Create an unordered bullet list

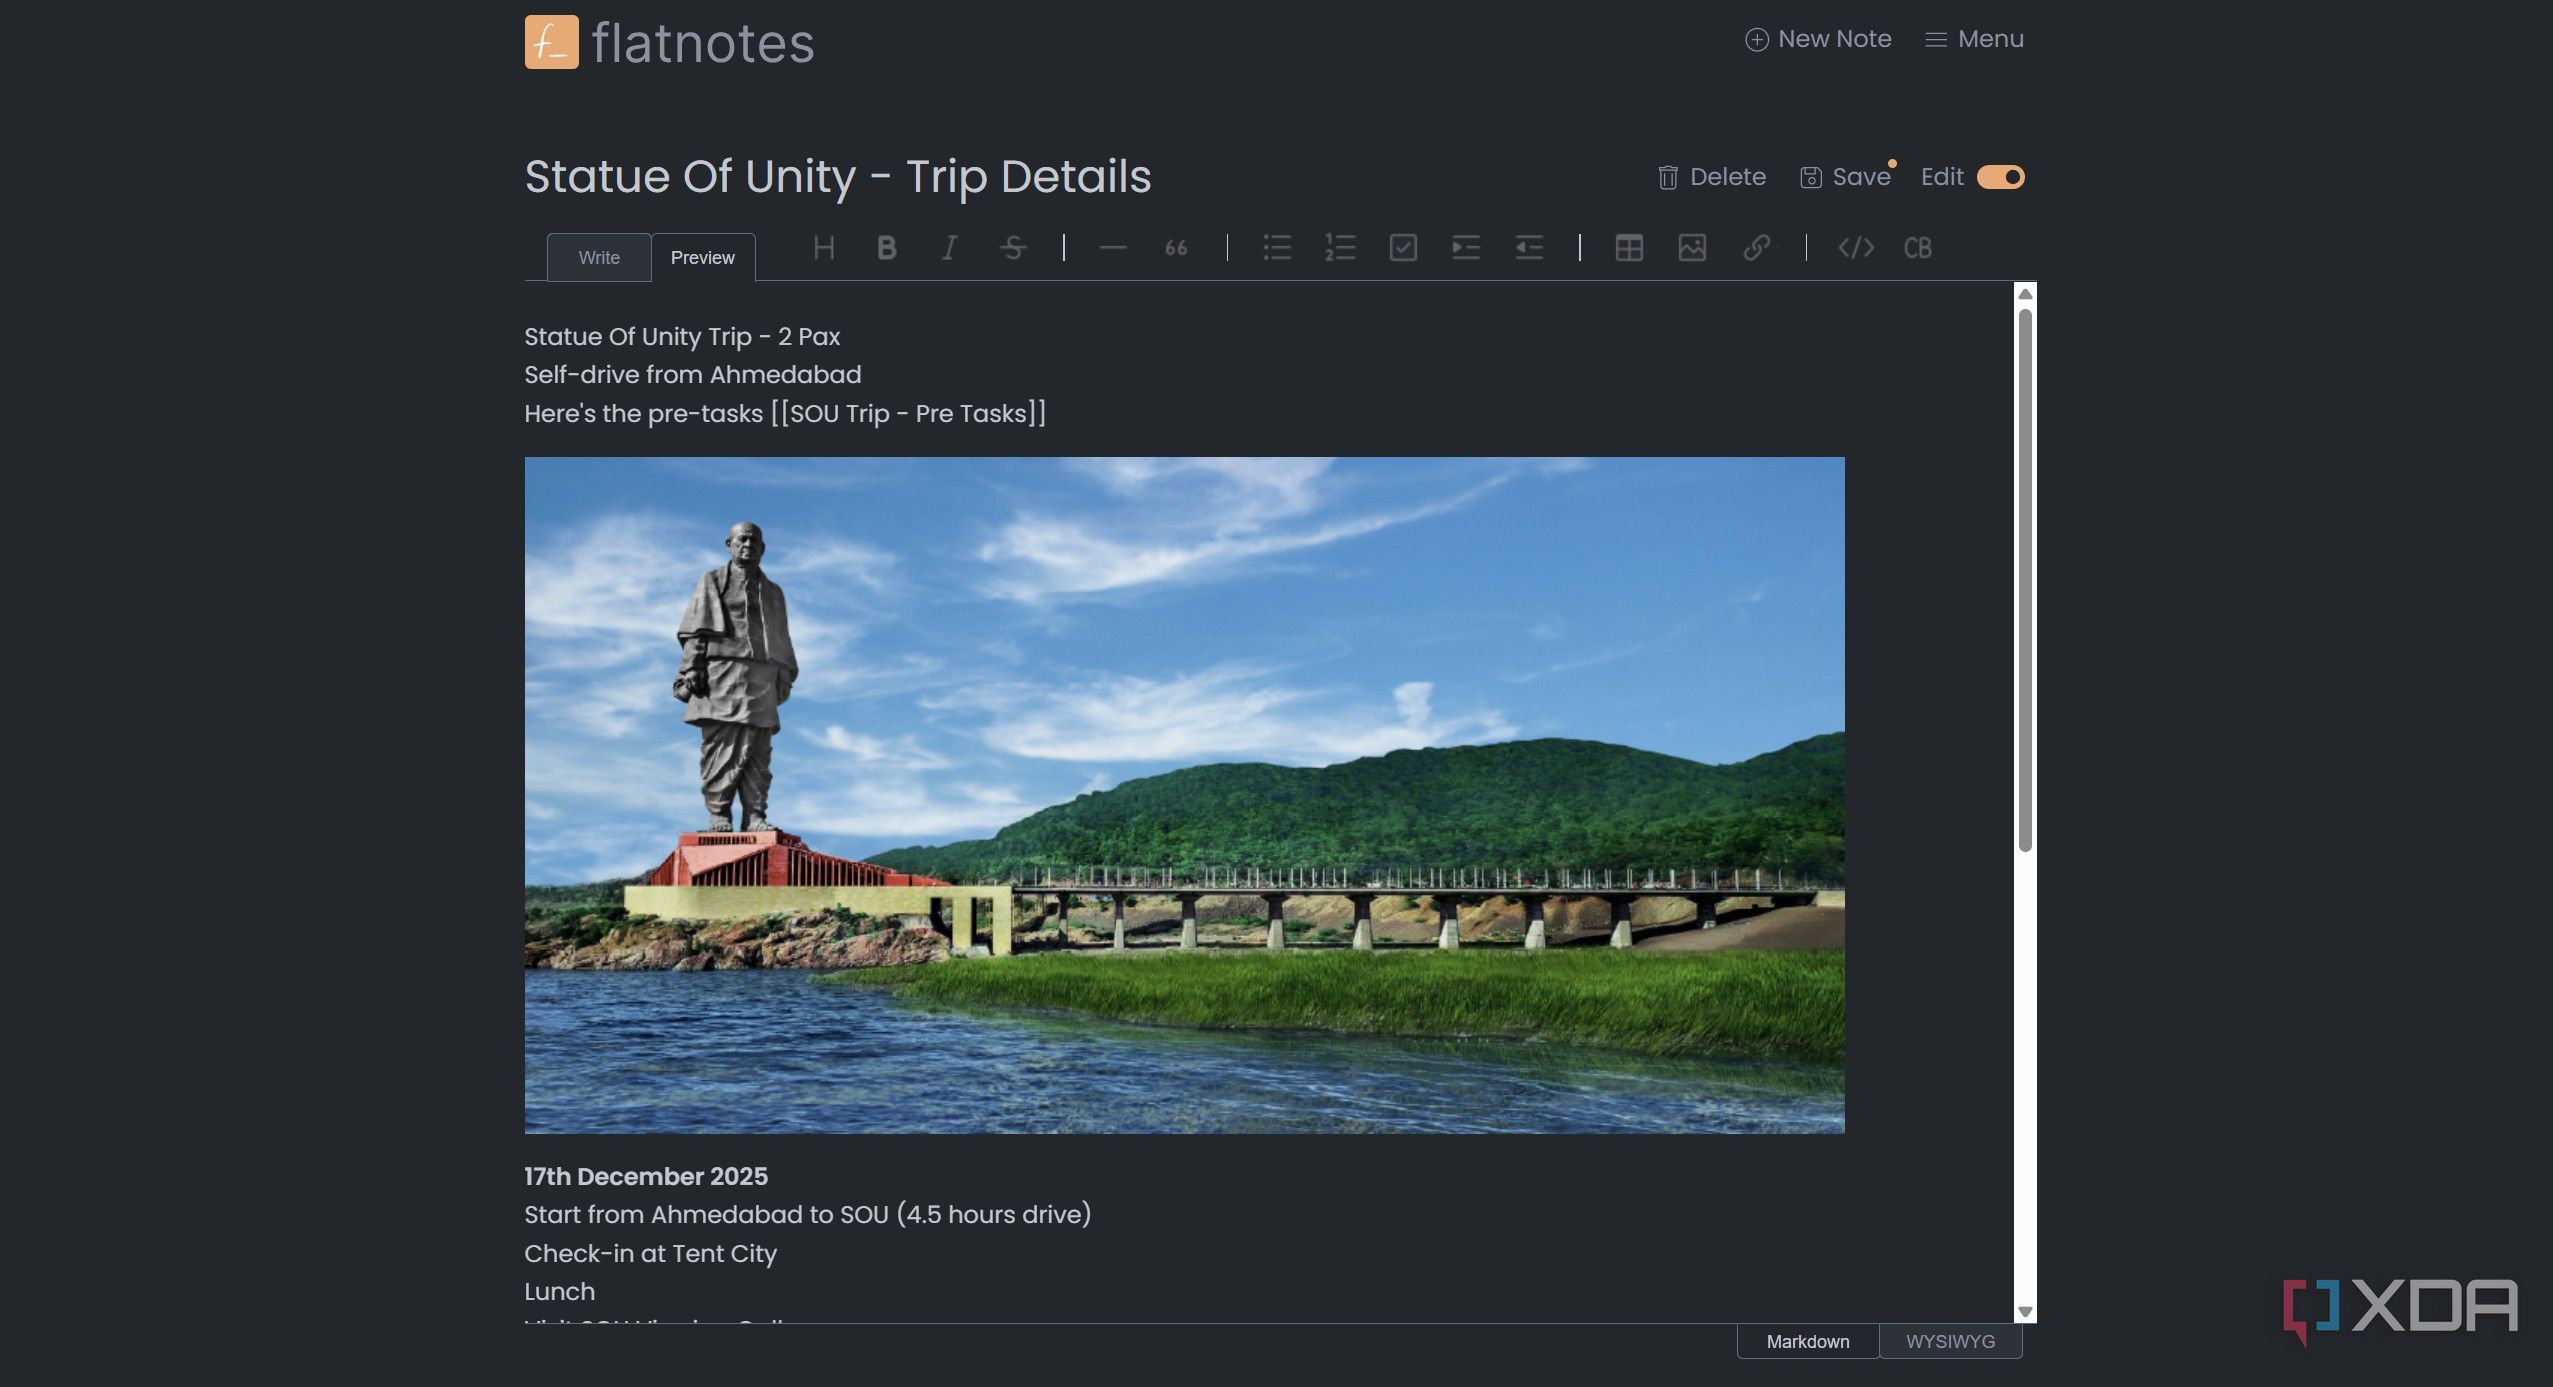(1276, 248)
